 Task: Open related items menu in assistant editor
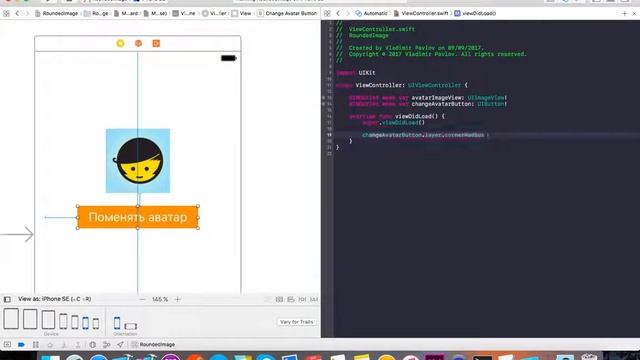[x=327, y=13]
